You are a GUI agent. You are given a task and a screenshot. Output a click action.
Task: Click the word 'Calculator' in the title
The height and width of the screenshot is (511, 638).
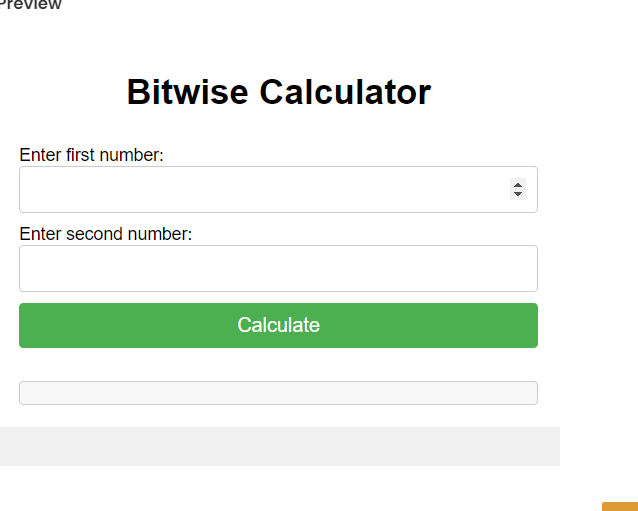click(x=345, y=92)
